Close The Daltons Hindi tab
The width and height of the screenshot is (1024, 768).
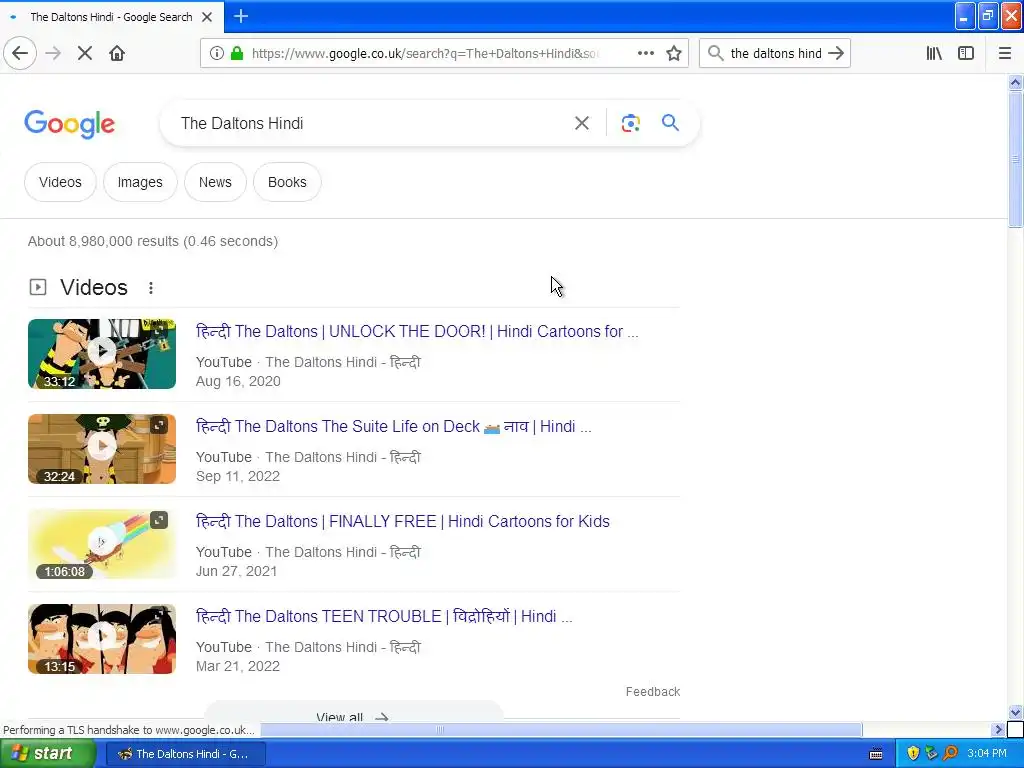pyautogui.click(x=207, y=17)
